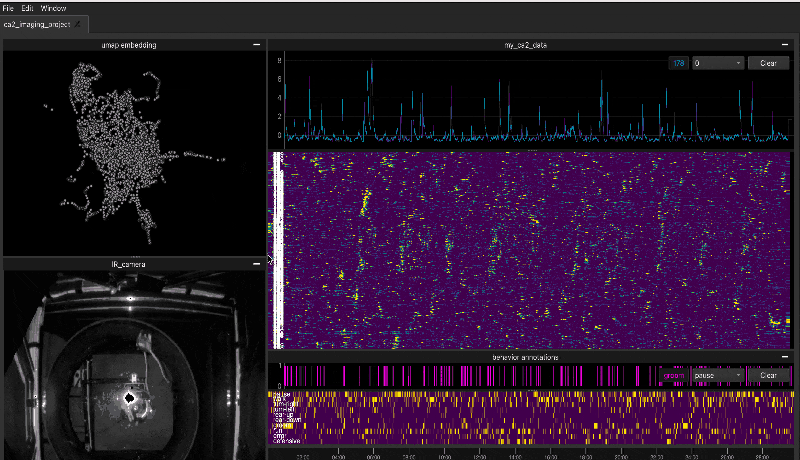Click the behavior annotations panel title
Image resolution: width=800 pixels, height=460 pixels.
point(526,357)
